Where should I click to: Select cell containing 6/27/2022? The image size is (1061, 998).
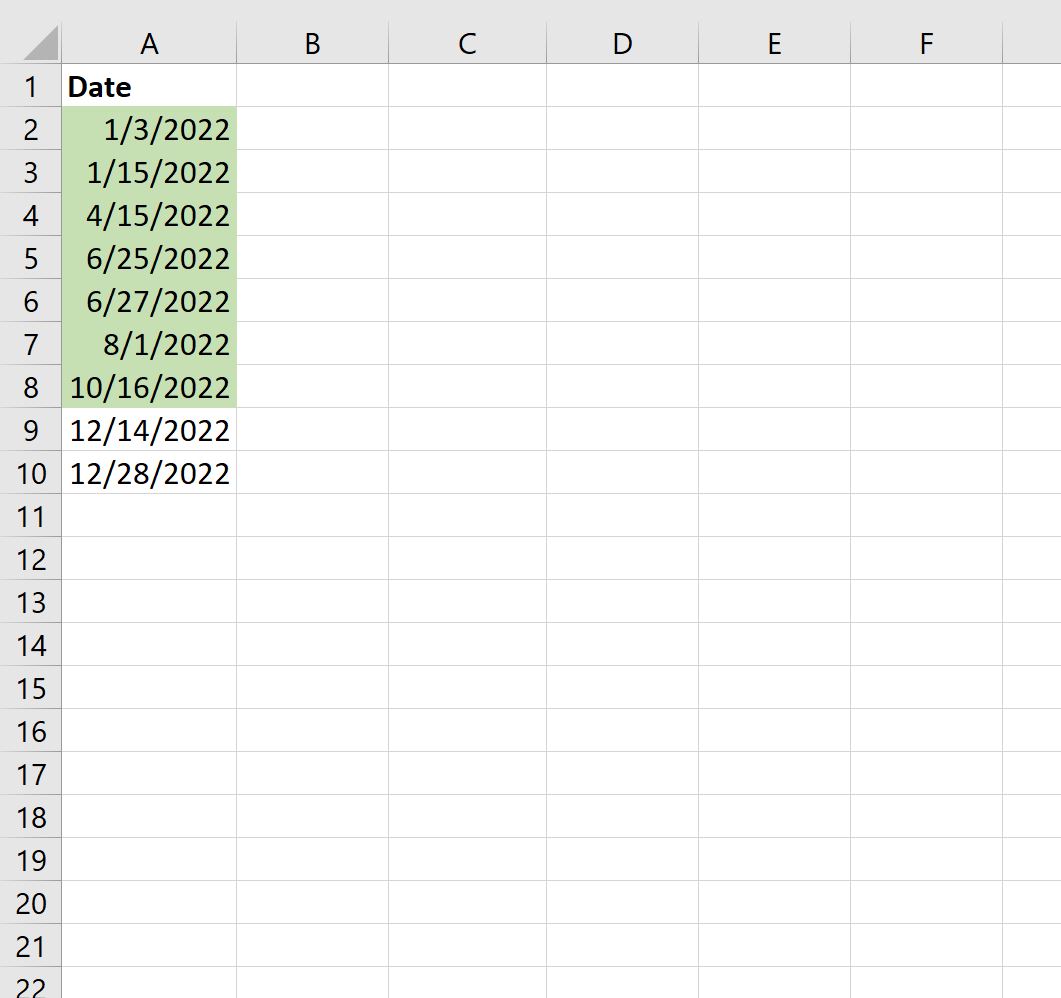(149, 300)
